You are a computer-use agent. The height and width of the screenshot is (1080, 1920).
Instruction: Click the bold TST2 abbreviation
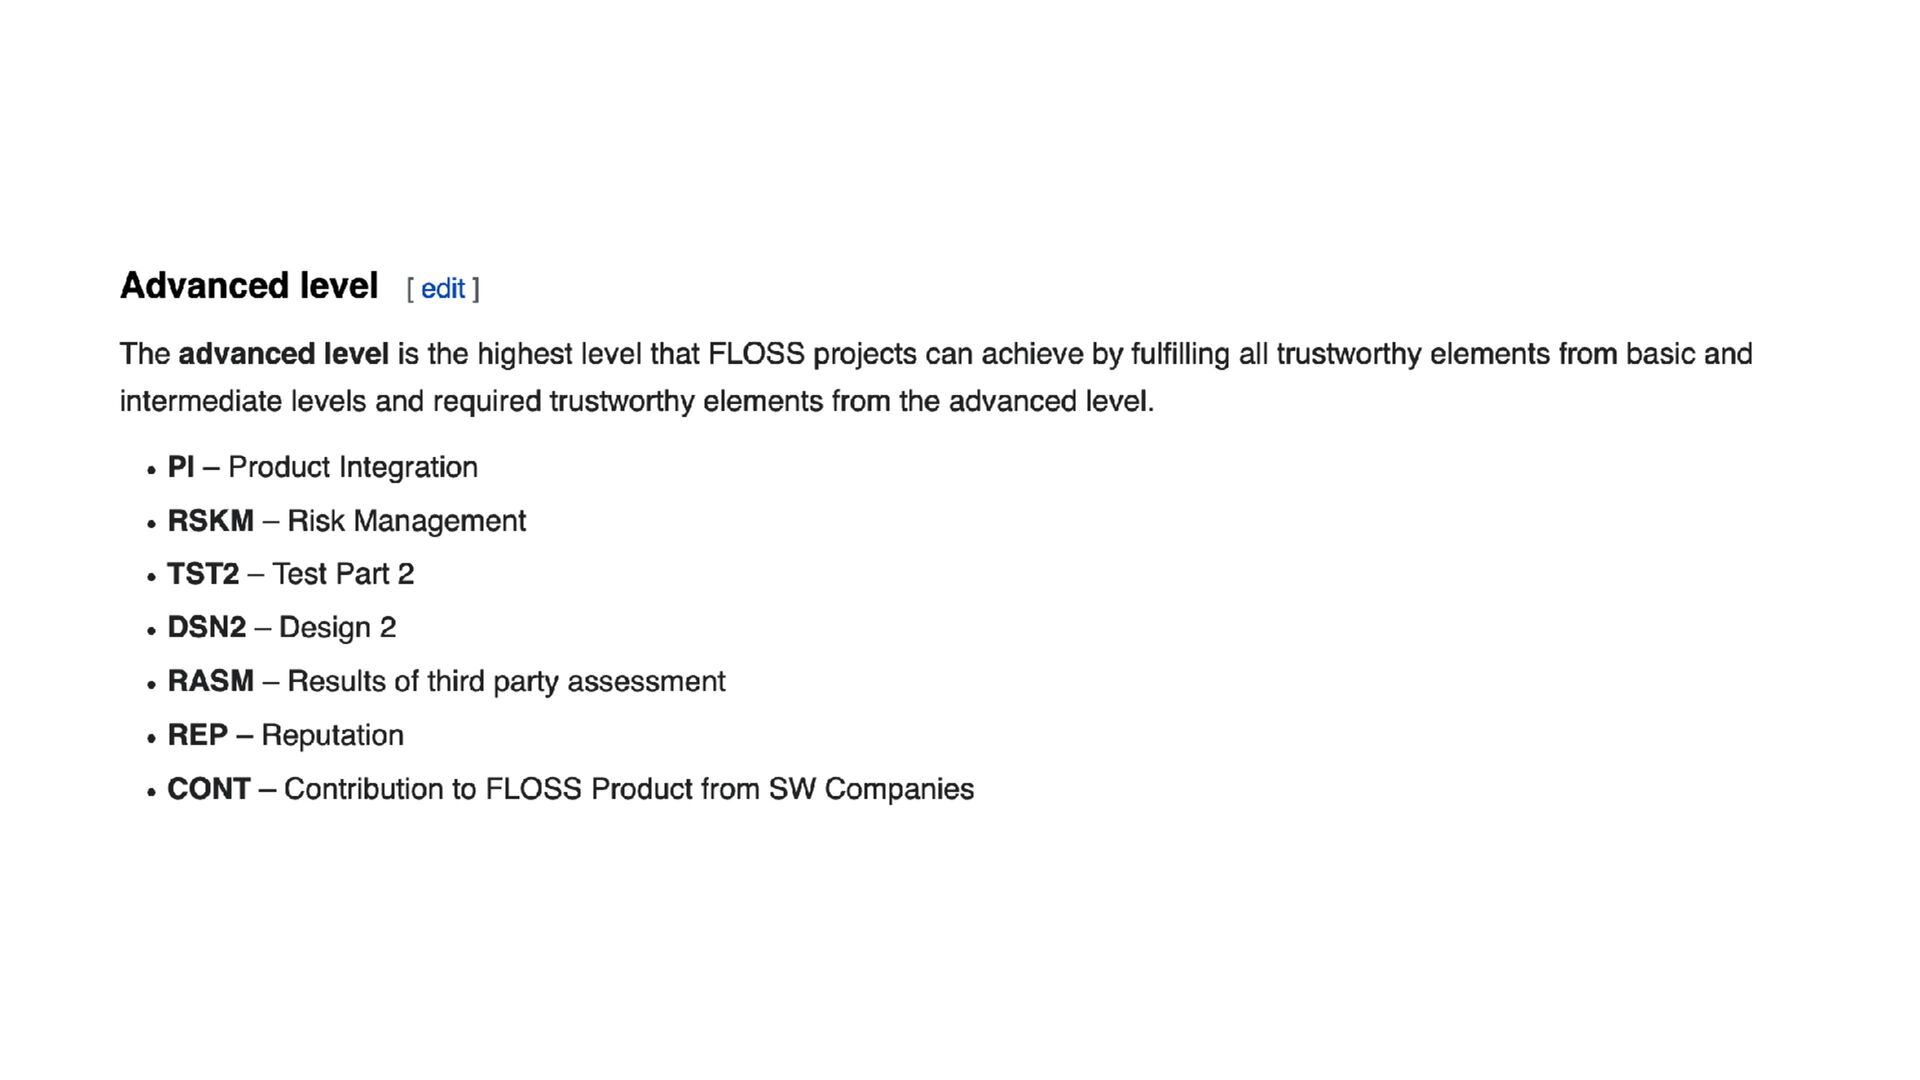[x=203, y=574]
